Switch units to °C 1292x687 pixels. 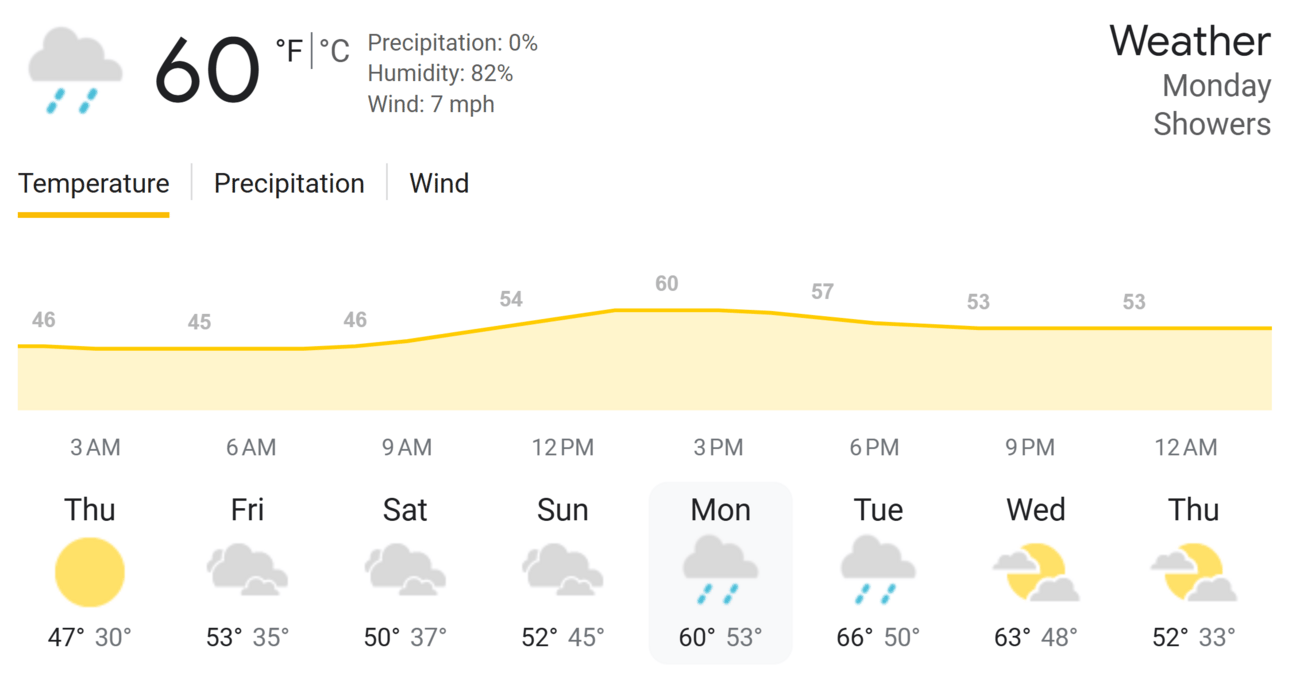[x=335, y=50]
